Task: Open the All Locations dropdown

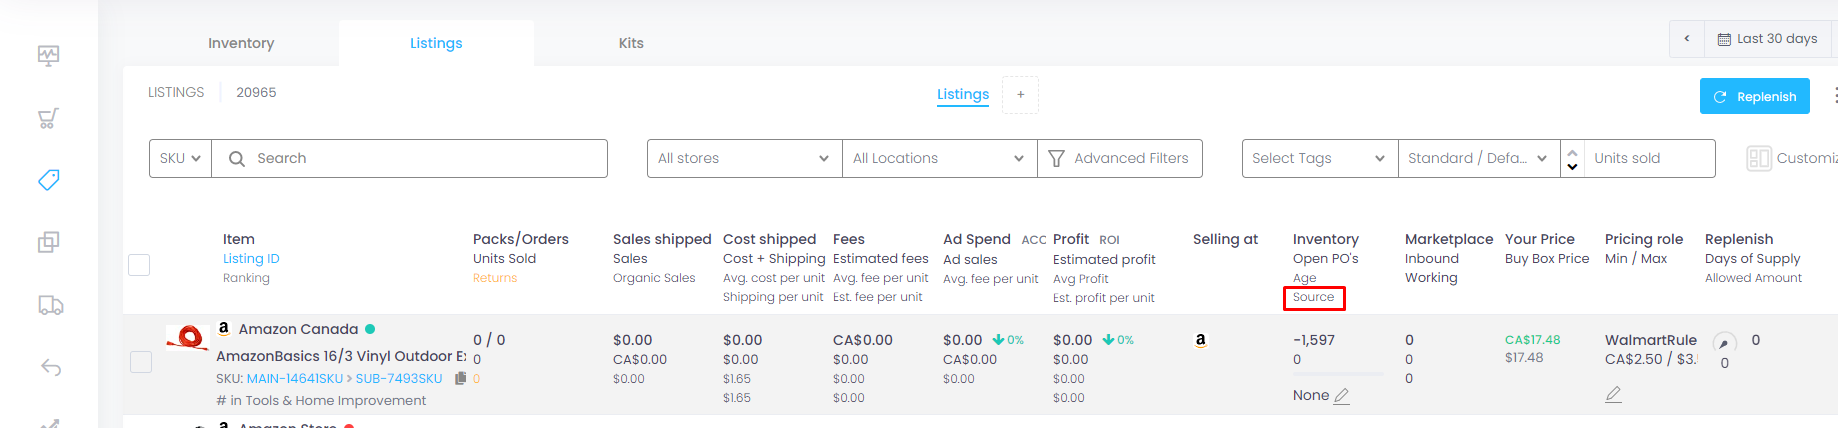Action: [938, 158]
